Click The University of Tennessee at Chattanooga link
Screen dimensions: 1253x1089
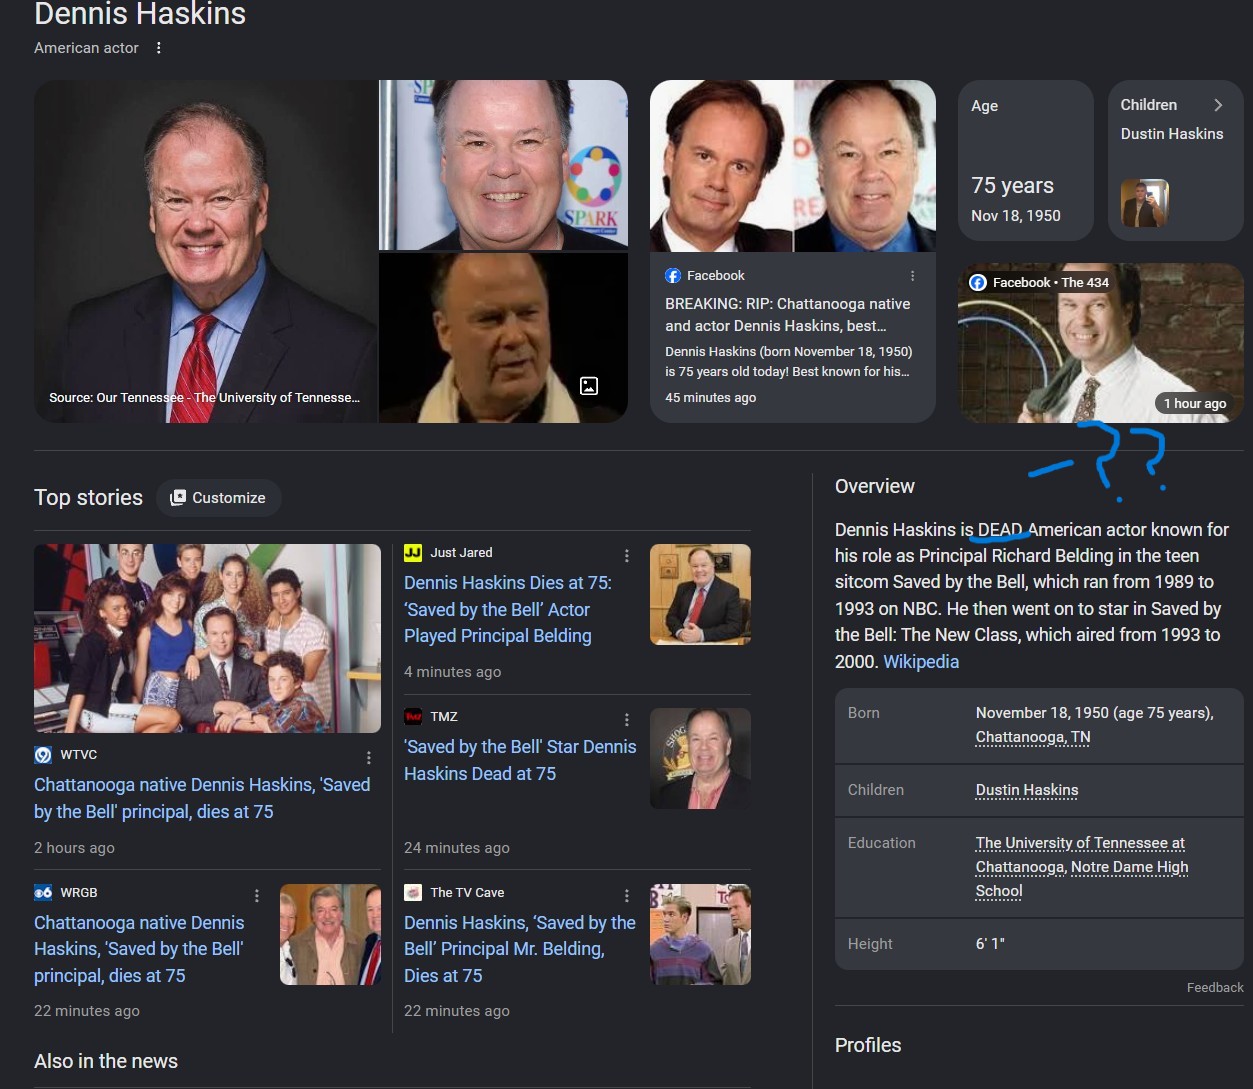1080,855
